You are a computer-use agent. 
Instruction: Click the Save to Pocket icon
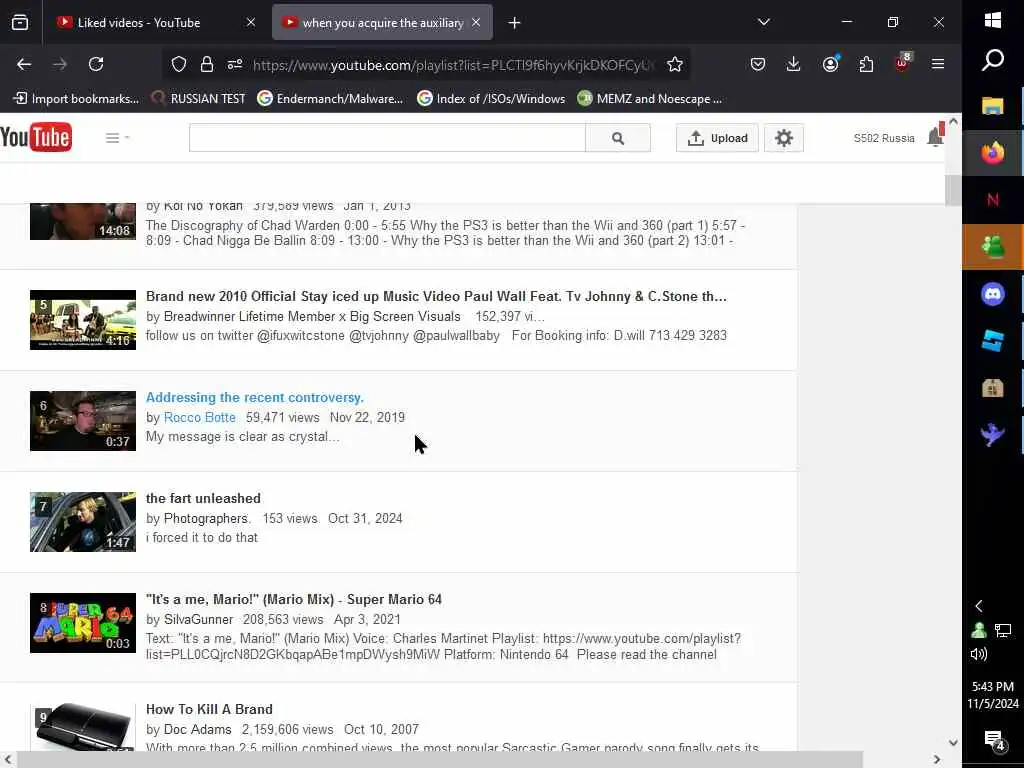click(x=758, y=64)
